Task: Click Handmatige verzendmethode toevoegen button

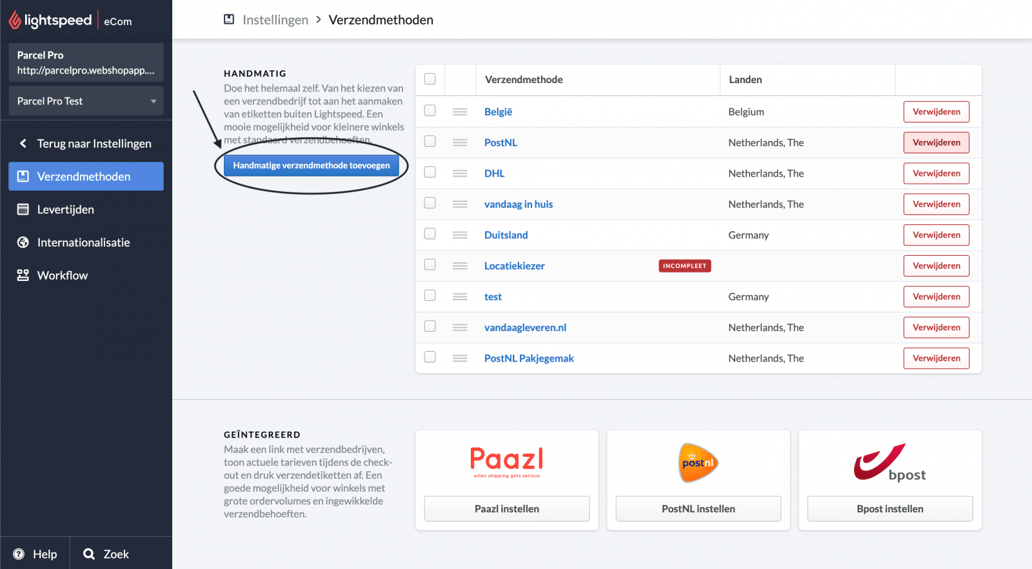Action: 311,166
